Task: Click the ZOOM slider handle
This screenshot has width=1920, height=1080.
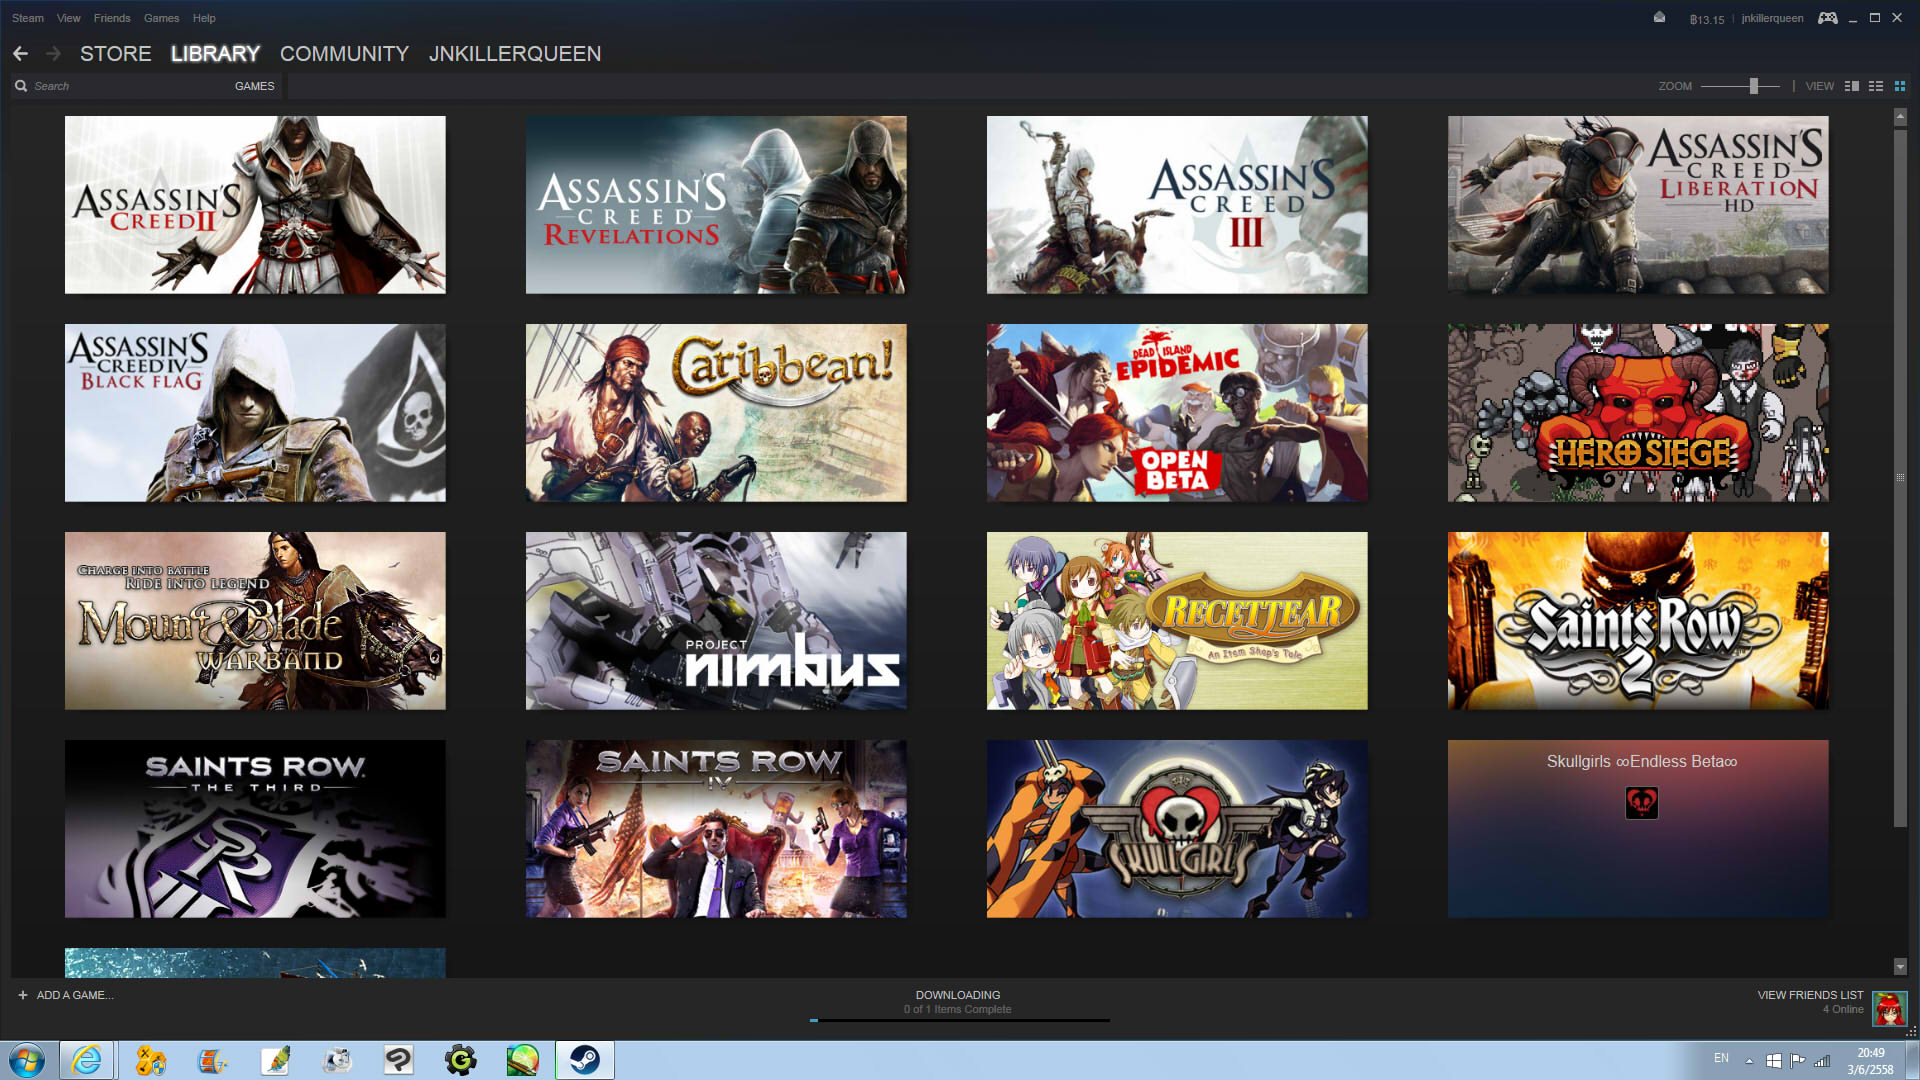Action: pos(1753,86)
